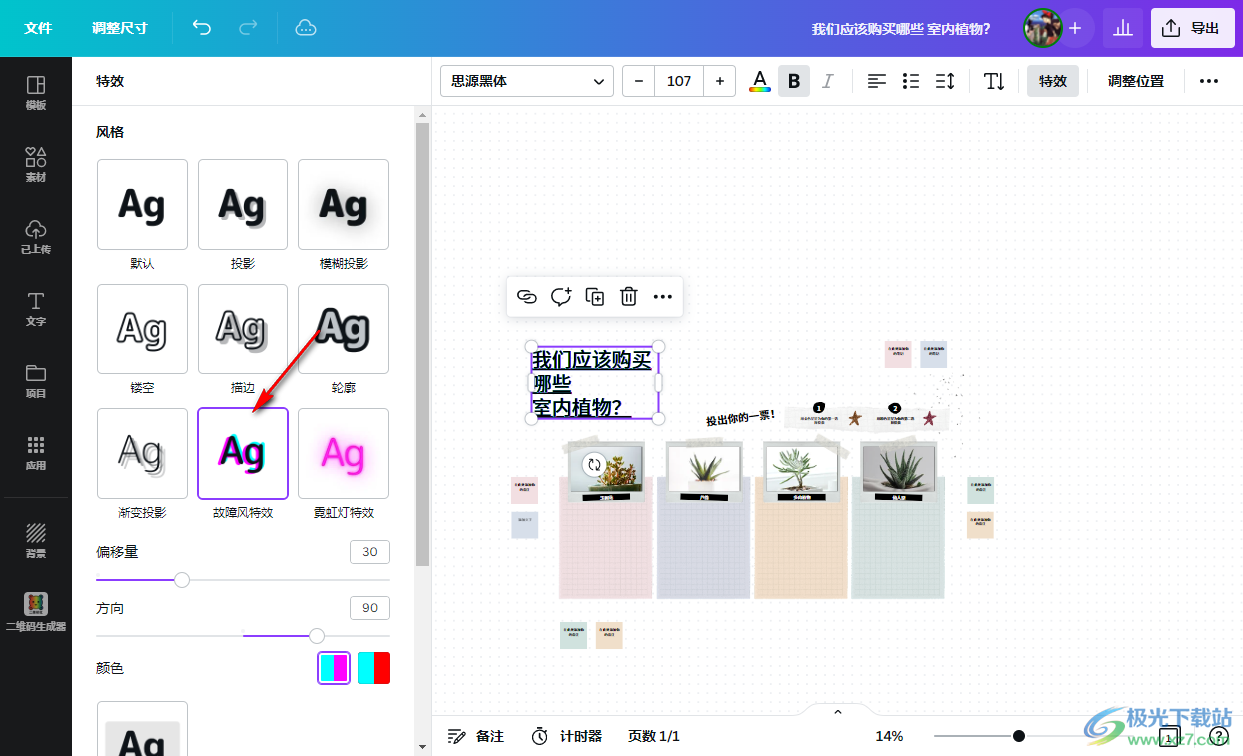Select the 默认 default text style

[142, 204]
